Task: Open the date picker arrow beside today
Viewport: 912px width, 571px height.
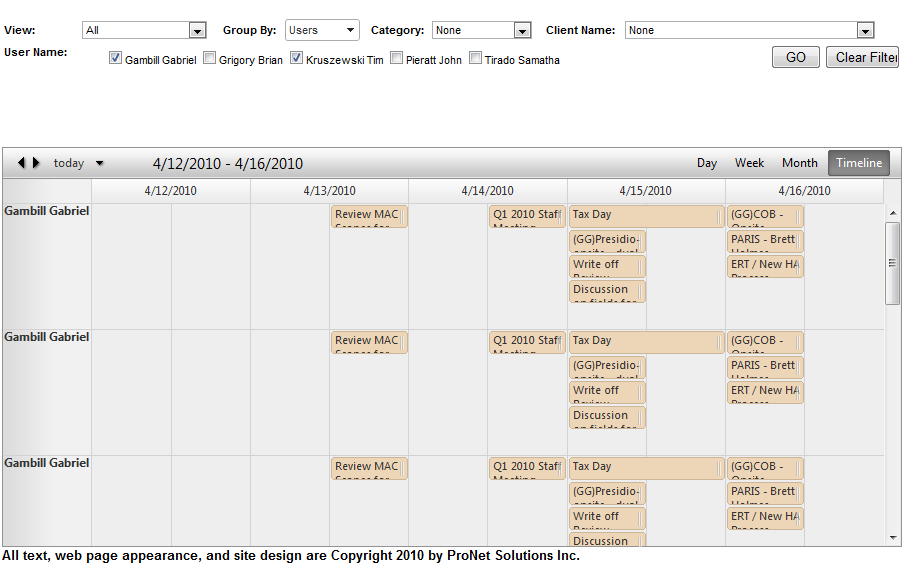Action: [x=99, y=164]
